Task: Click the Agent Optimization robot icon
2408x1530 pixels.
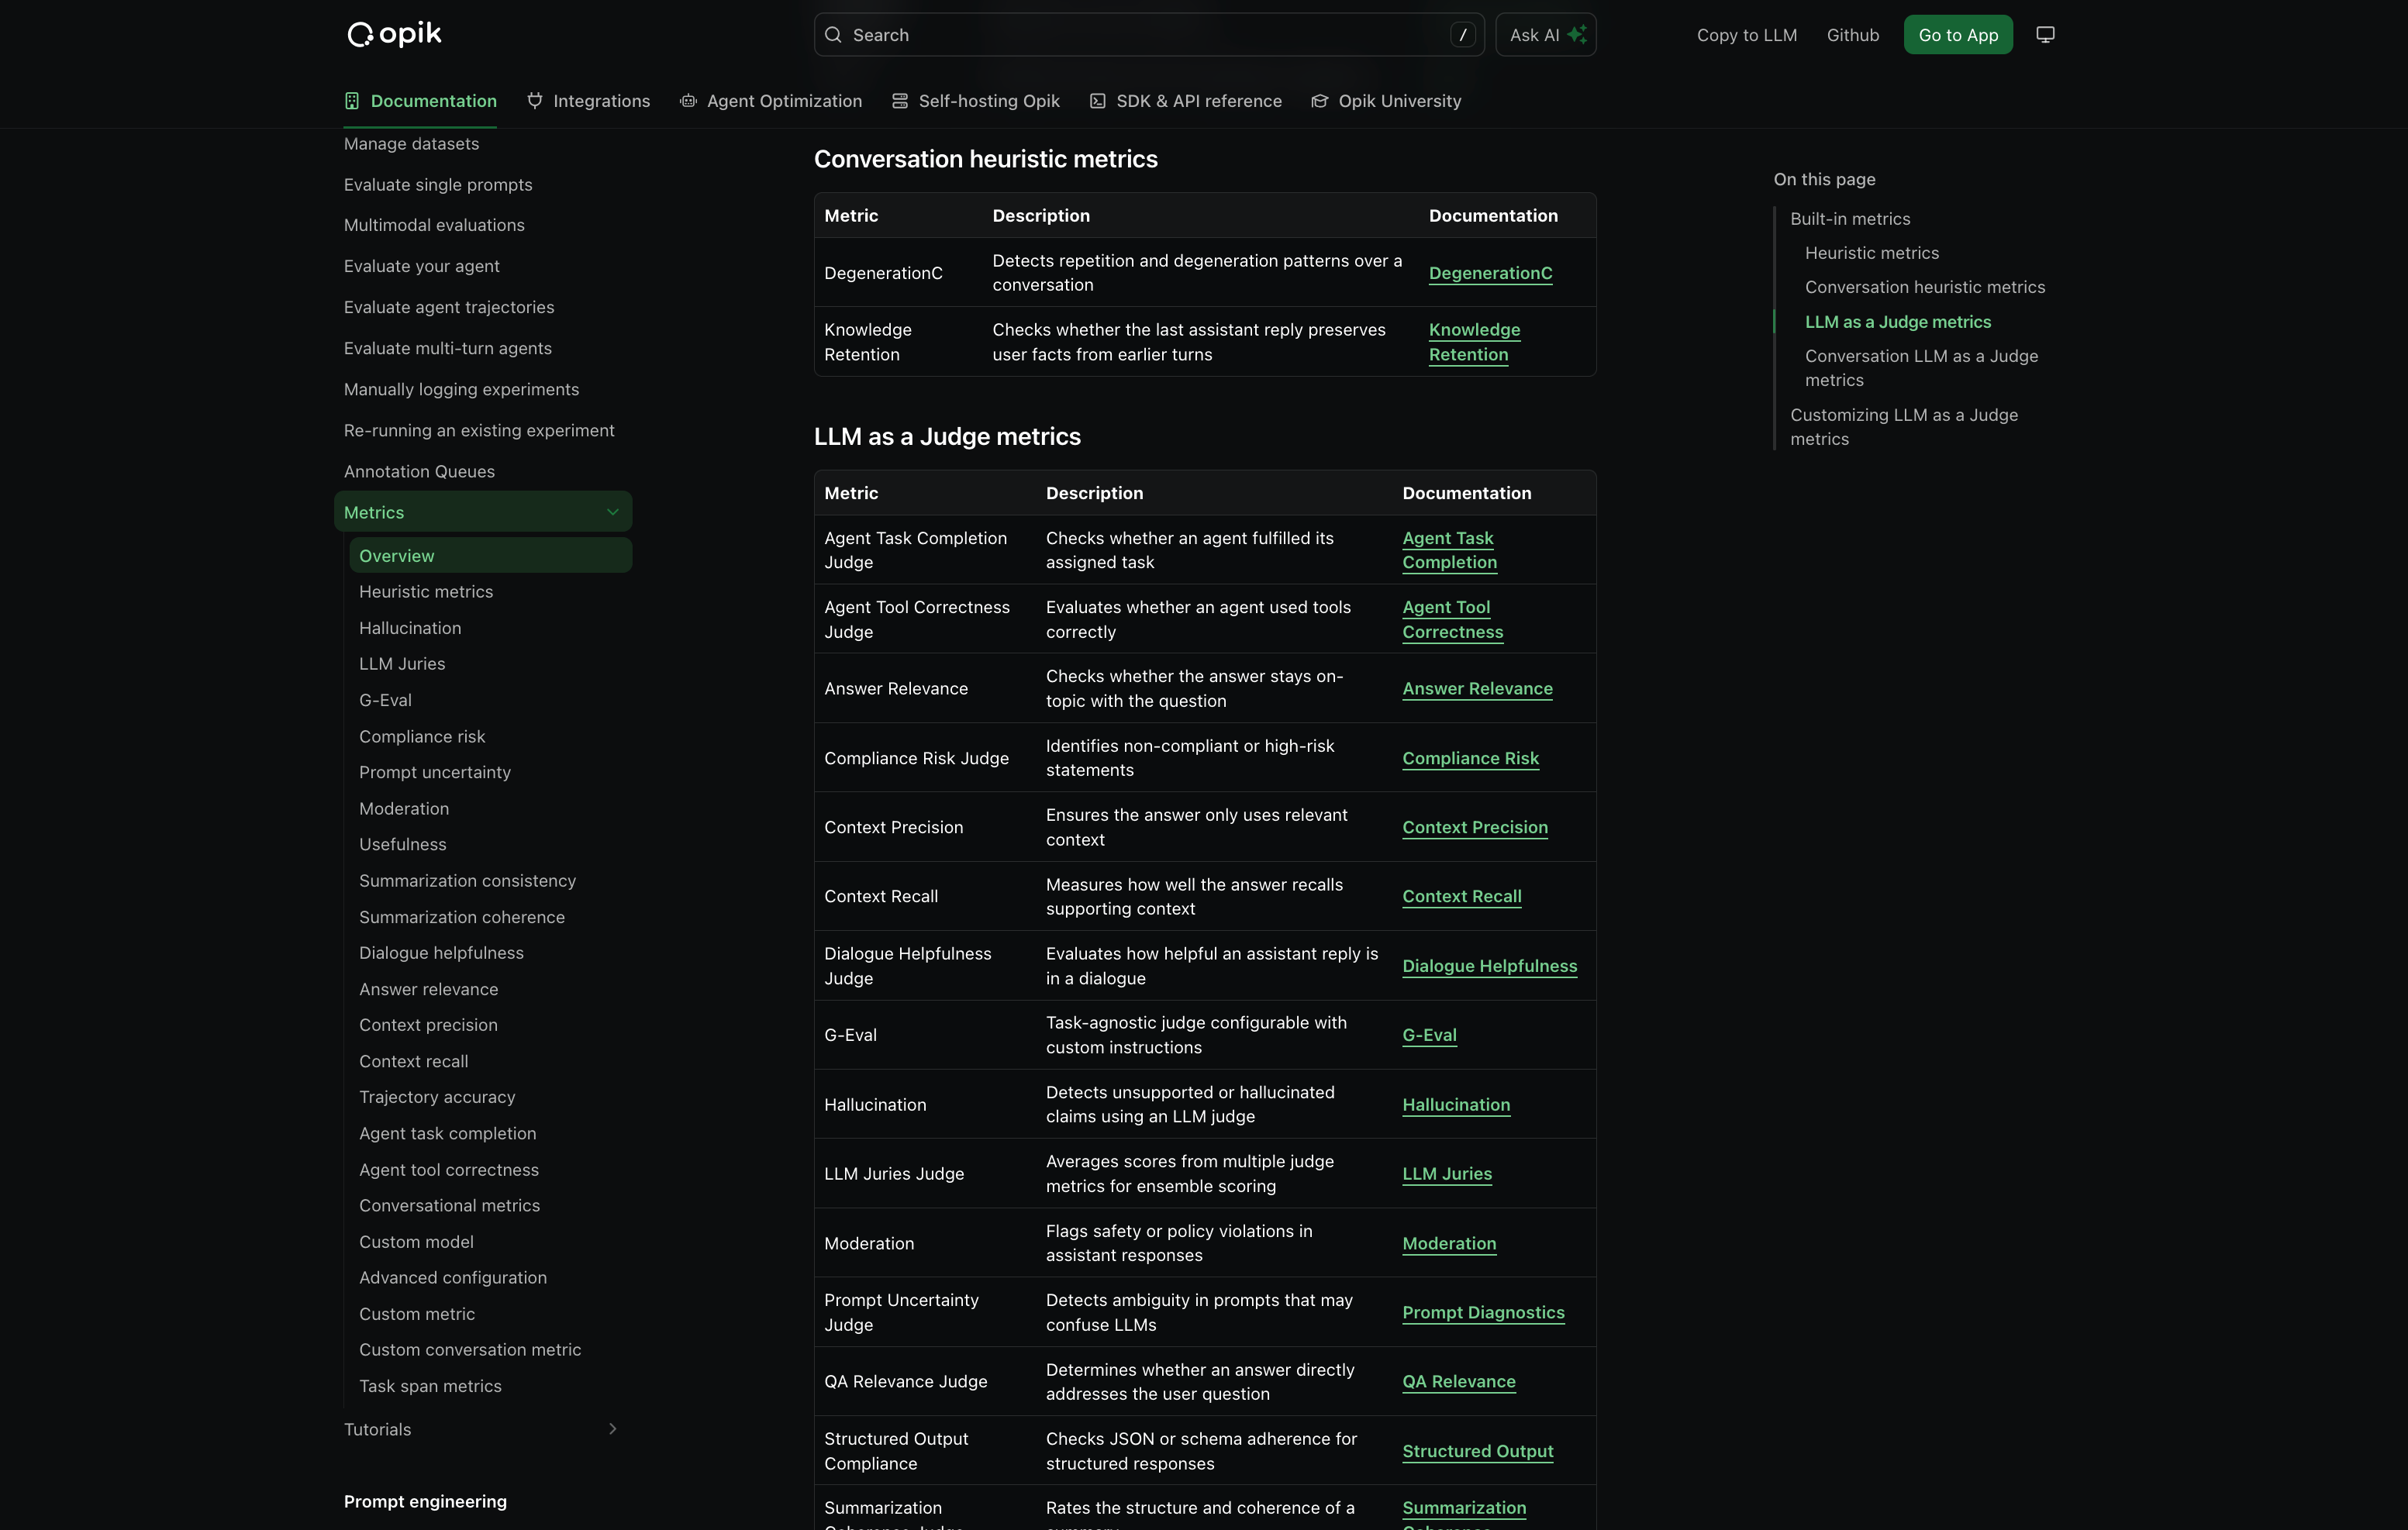Action: 688,101
